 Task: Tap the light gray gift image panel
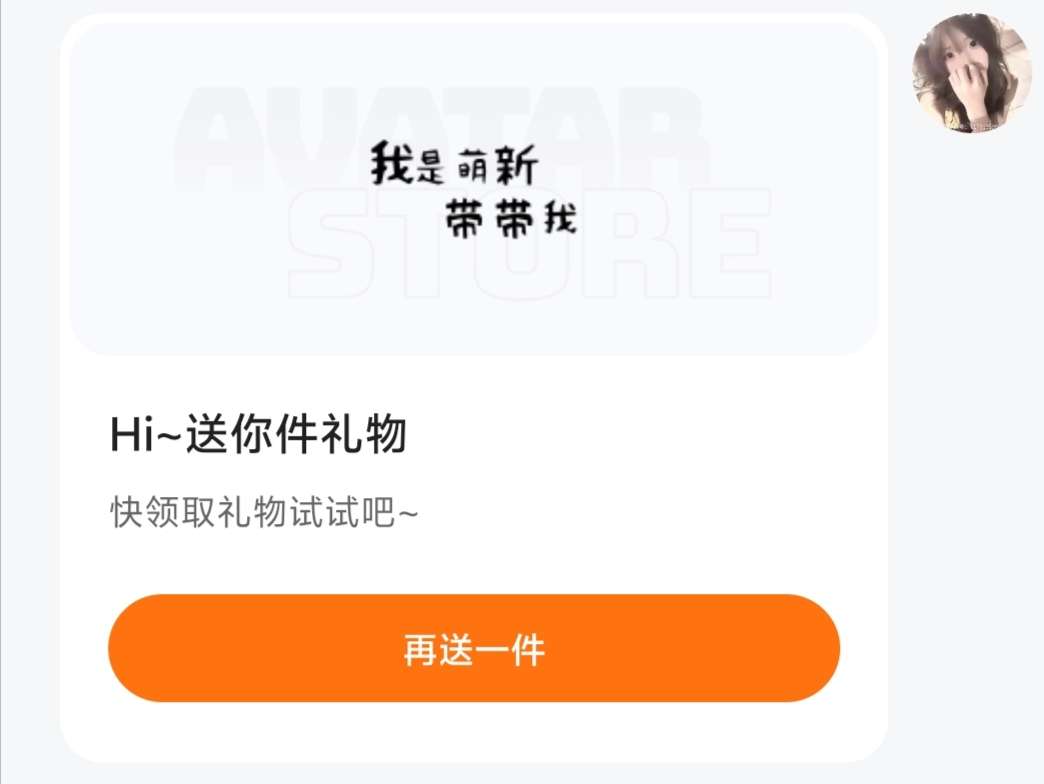point(473,189)
